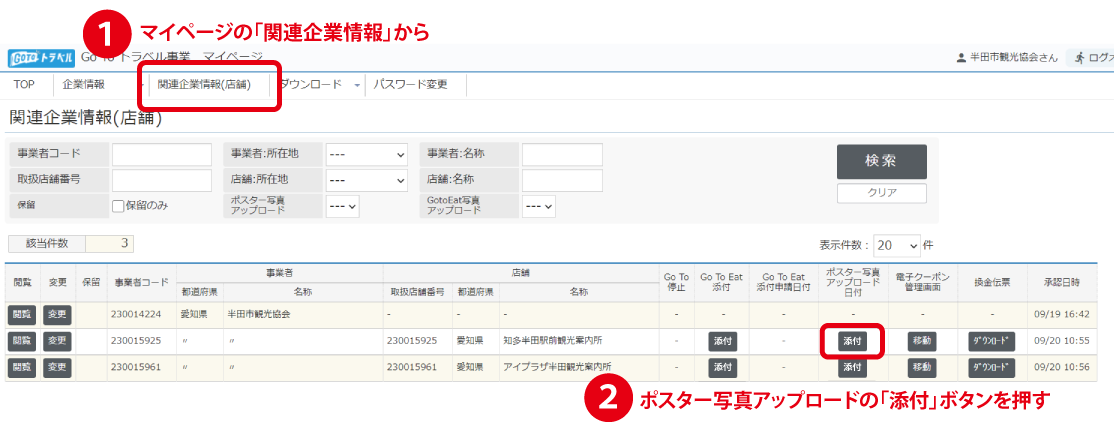1114x430 pixels.
Task: Open the 店舗:所在地 dropdown
Action: click(366, 181)
